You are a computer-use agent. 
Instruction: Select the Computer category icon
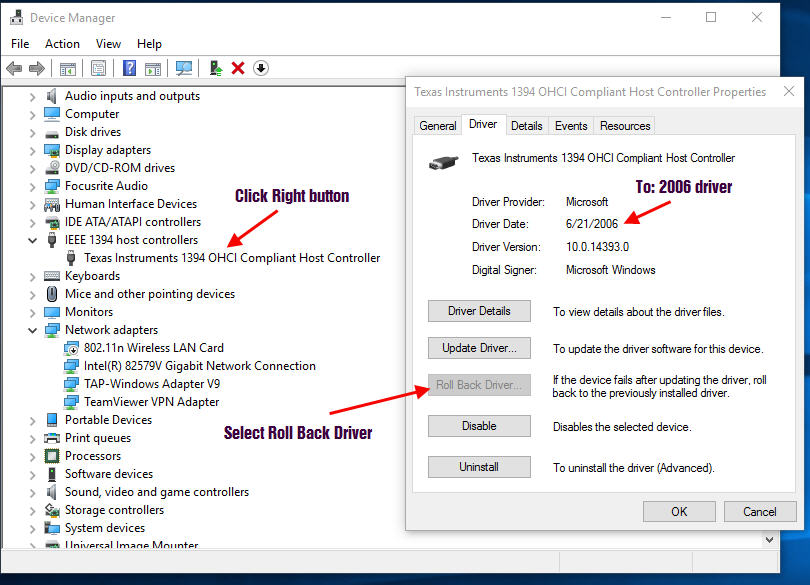(52, 114)
